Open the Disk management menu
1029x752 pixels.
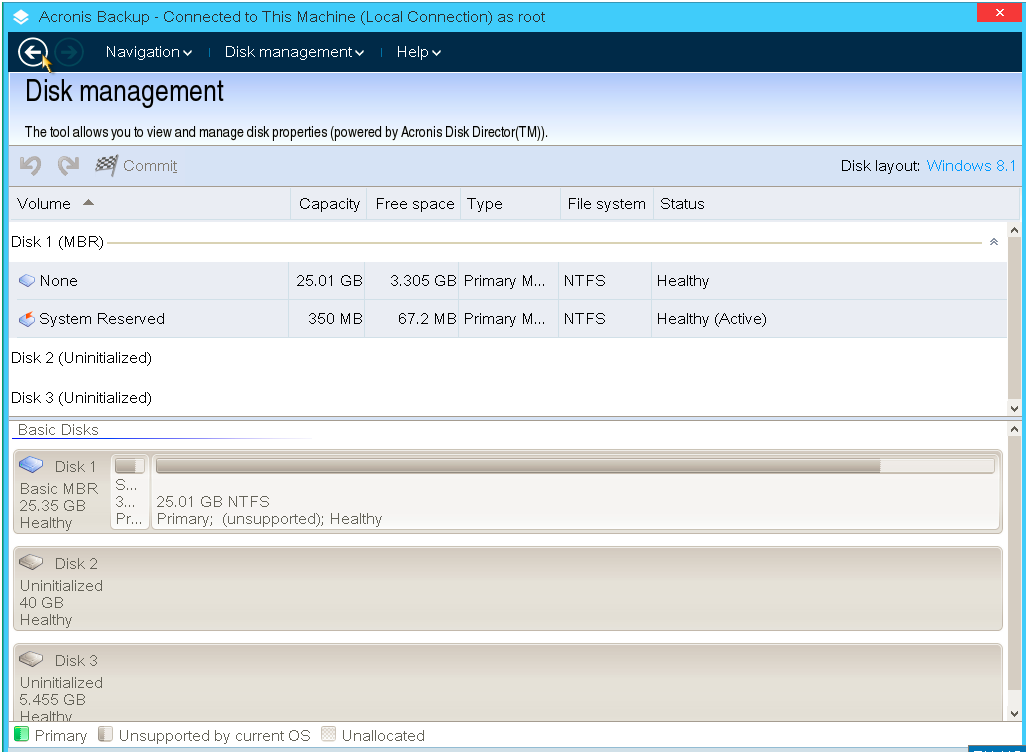pyautogui.click(x=294, y=52)
